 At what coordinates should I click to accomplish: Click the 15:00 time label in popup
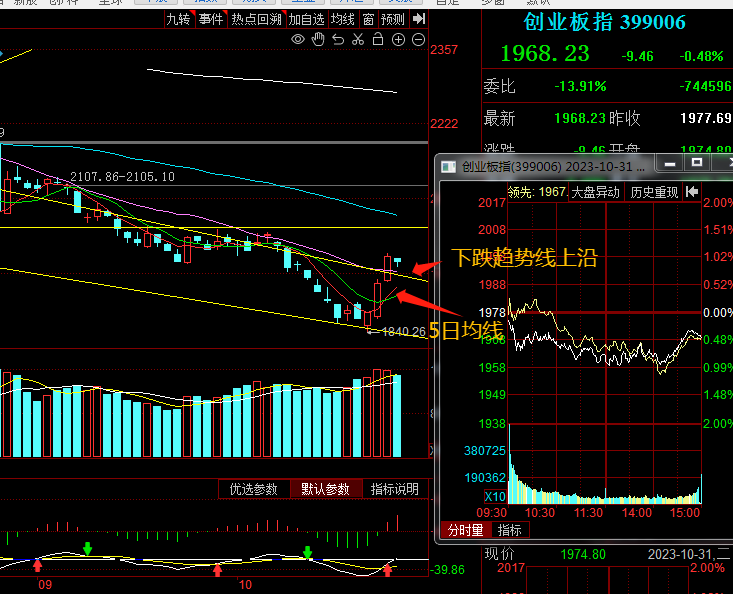pos(685,513)
